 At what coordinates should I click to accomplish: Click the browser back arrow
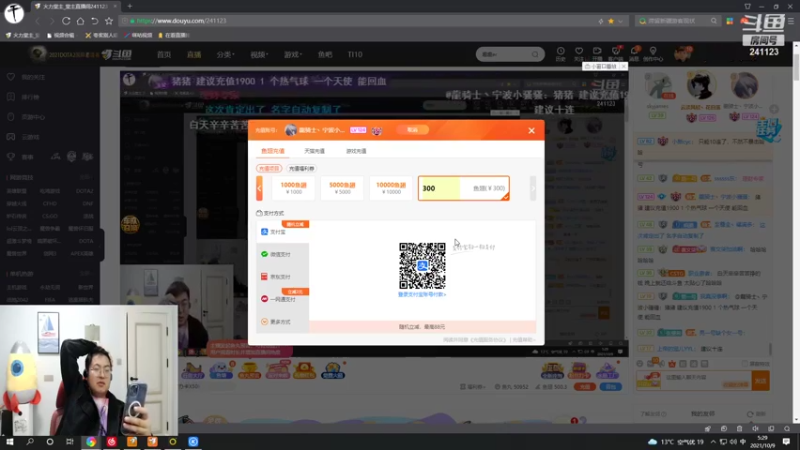pos(37,21)
